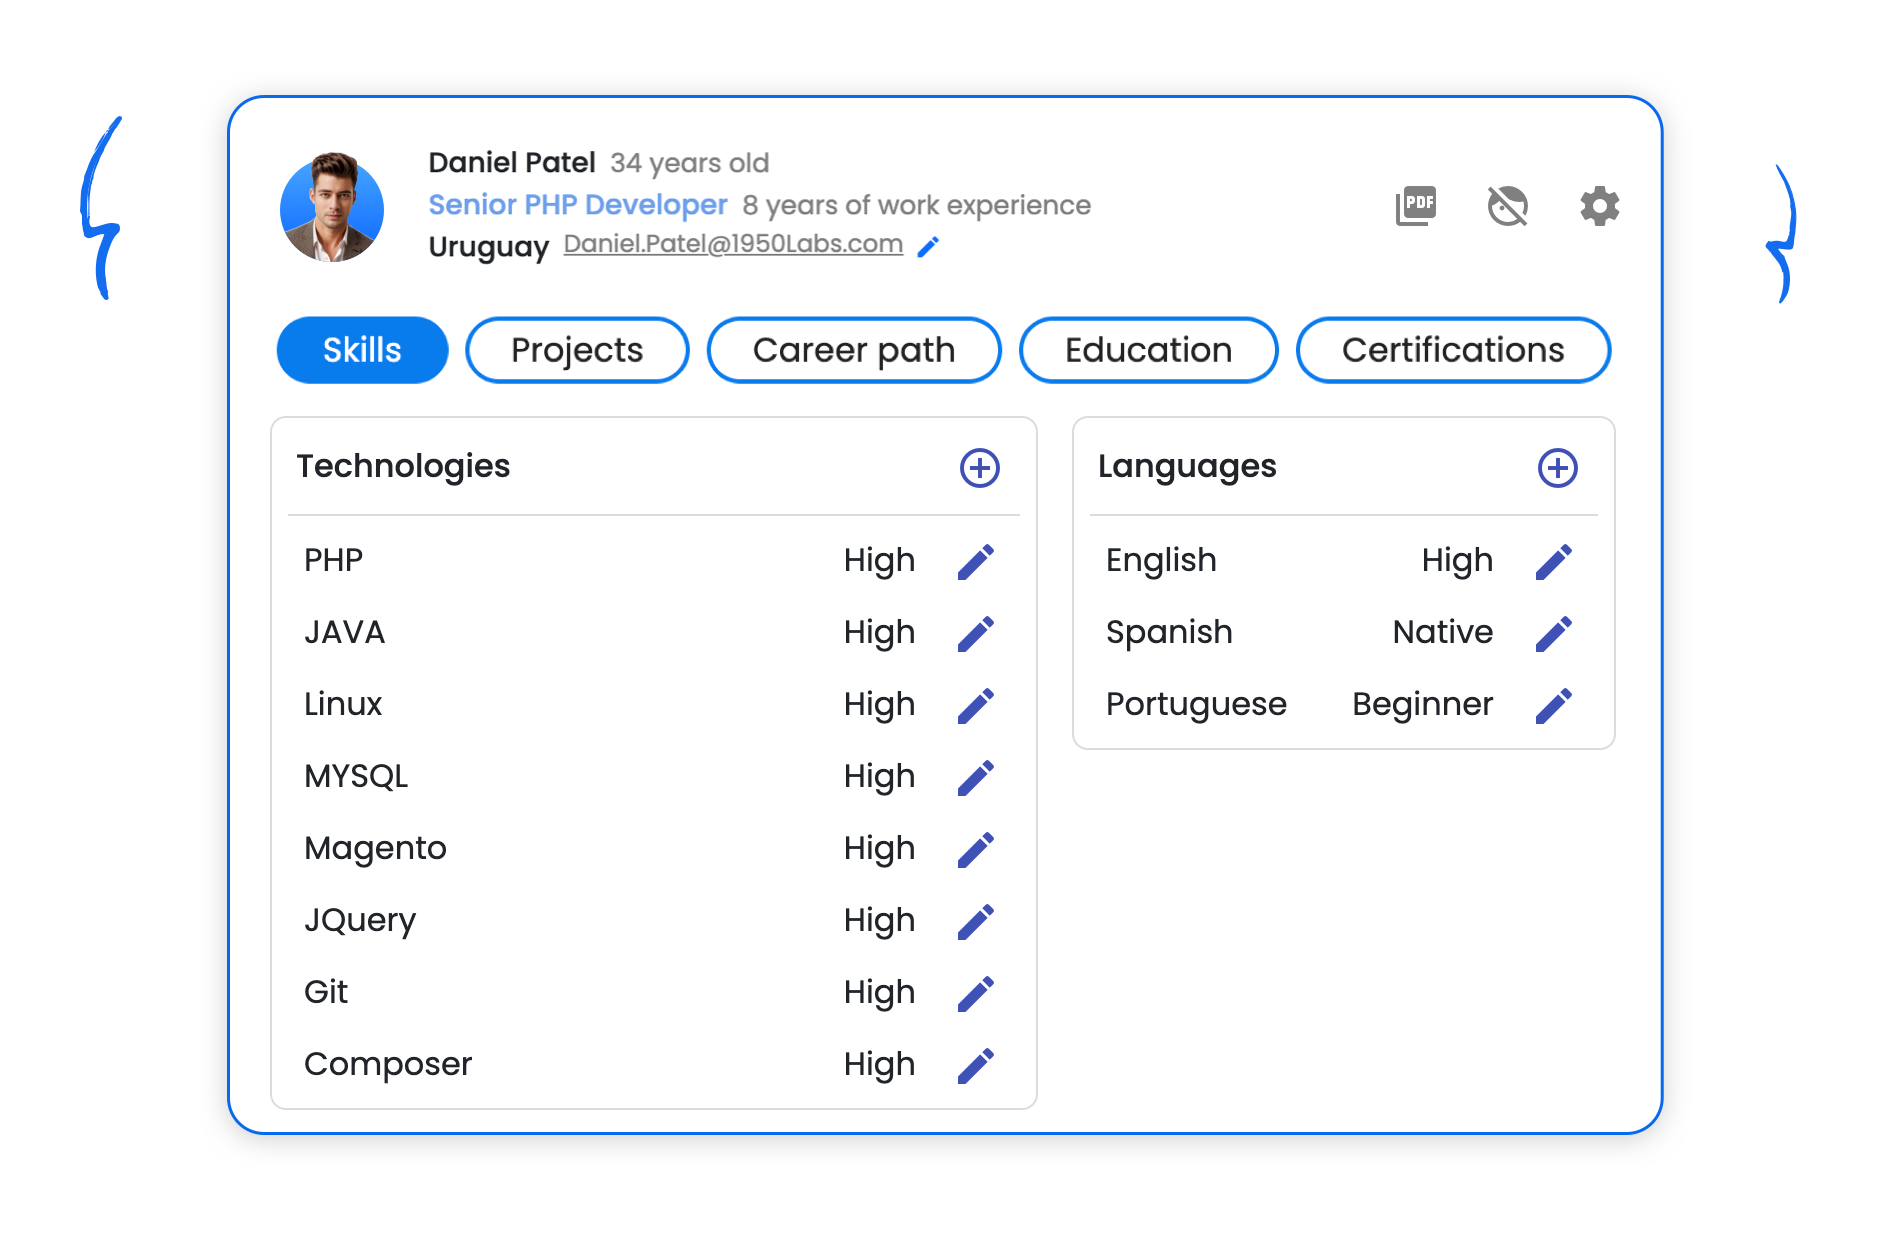
Task: Toggle the profile visibility eye icon
Action: coord(1507,206)
